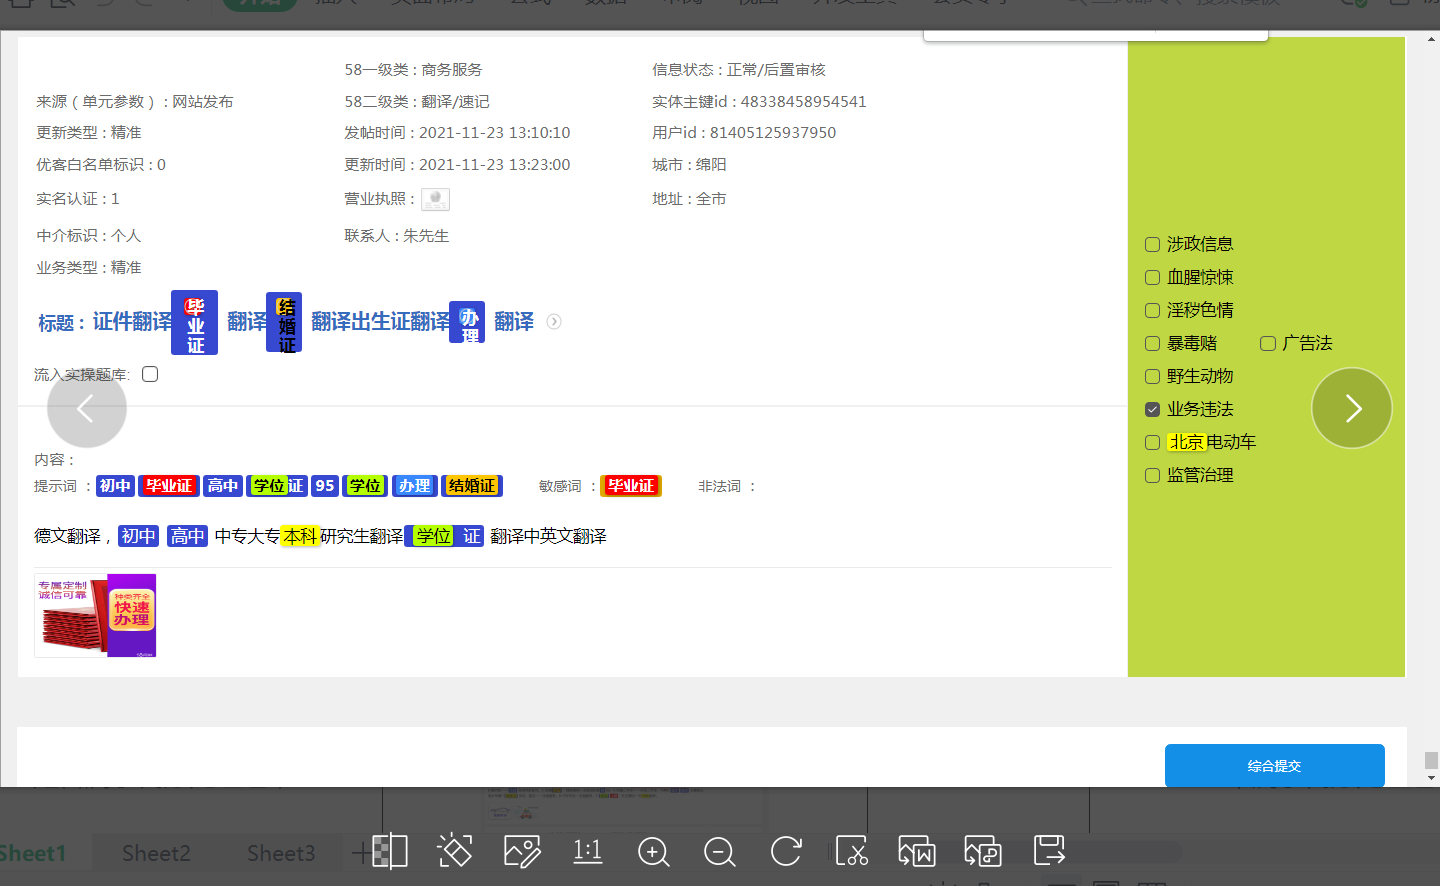This screenshot has width=1440, height=886.
Task: Tick the 淫秽色情 option
Action: click(1152, 310)
